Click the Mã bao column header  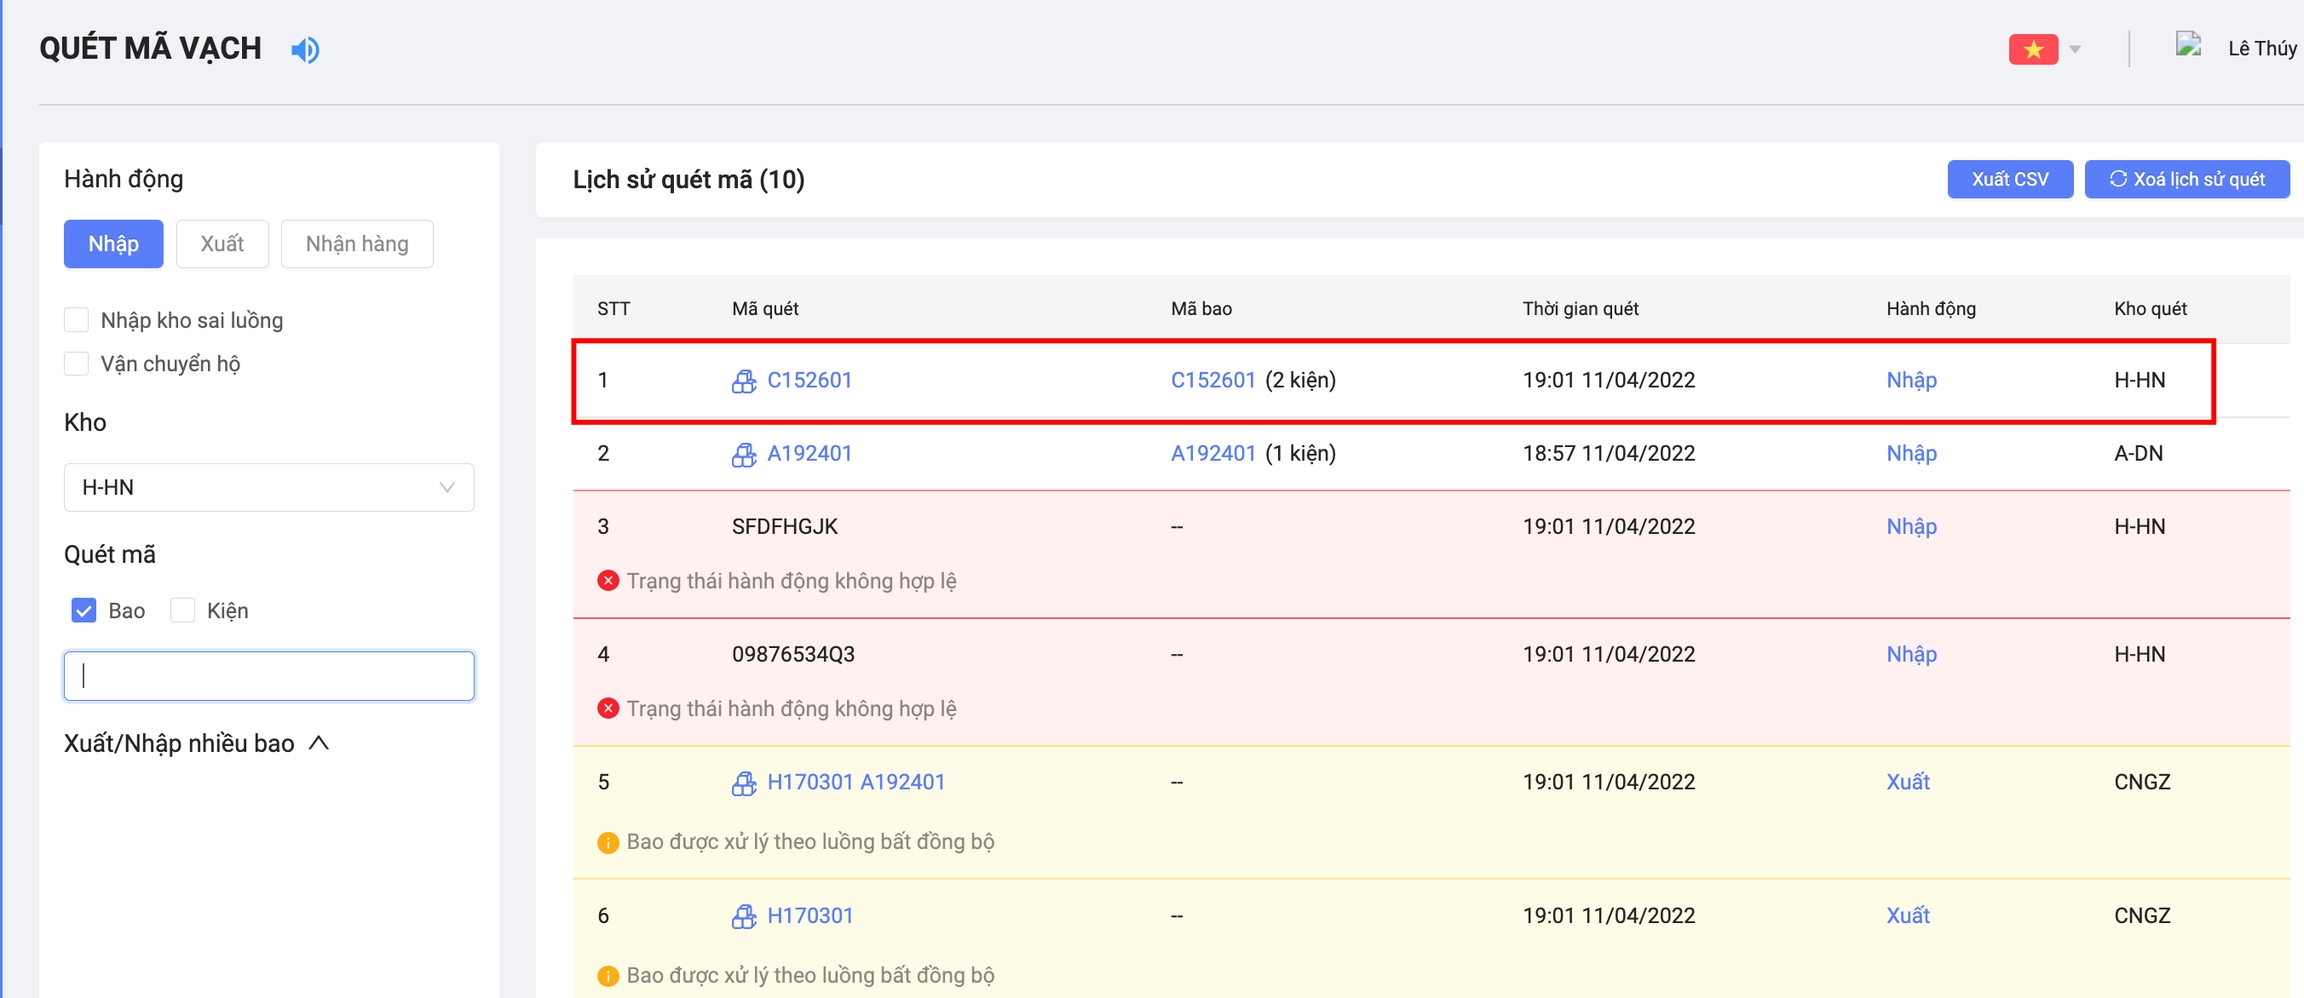tap(1201, 309)
